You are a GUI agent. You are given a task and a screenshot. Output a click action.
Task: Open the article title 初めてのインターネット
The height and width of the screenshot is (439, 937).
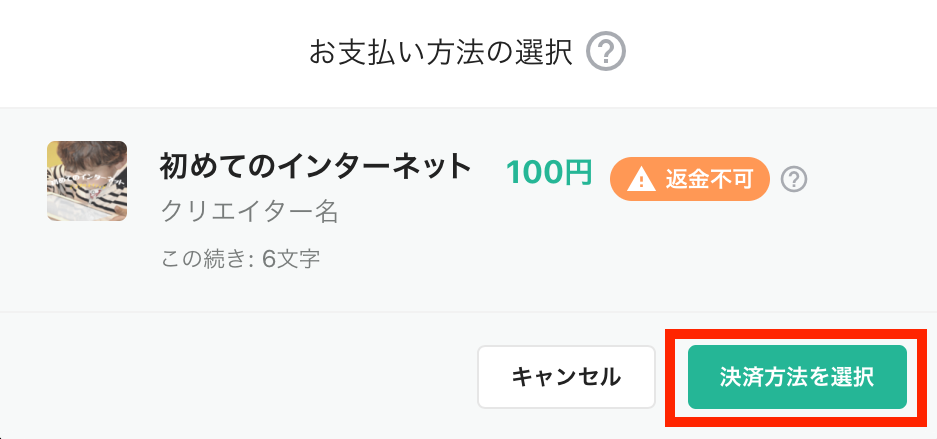tap(316, 168)
